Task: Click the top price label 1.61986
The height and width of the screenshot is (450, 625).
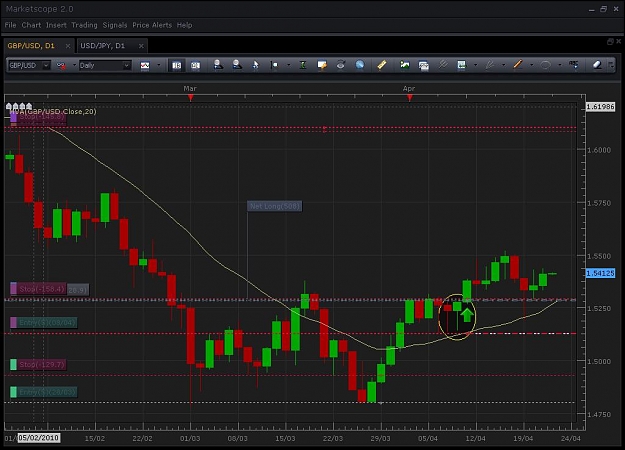Action: [600, 107]
